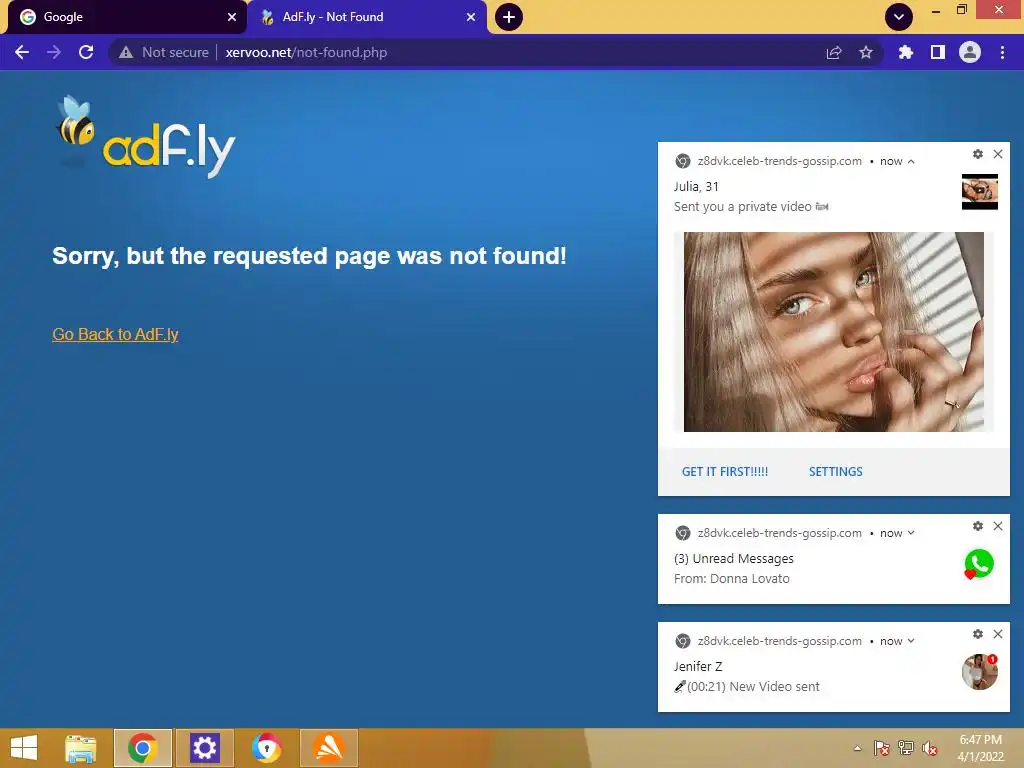Follow the Go Back to AdF.ly link
Screen dimensions: 1024x768
[x=115, y=334]
